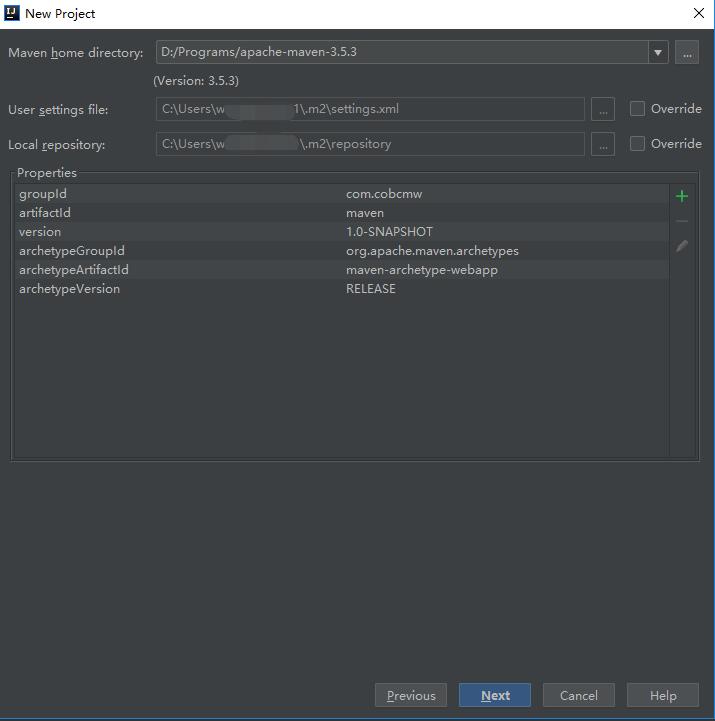
Task: Open Help for this dialog
Action: coord(662,696)
